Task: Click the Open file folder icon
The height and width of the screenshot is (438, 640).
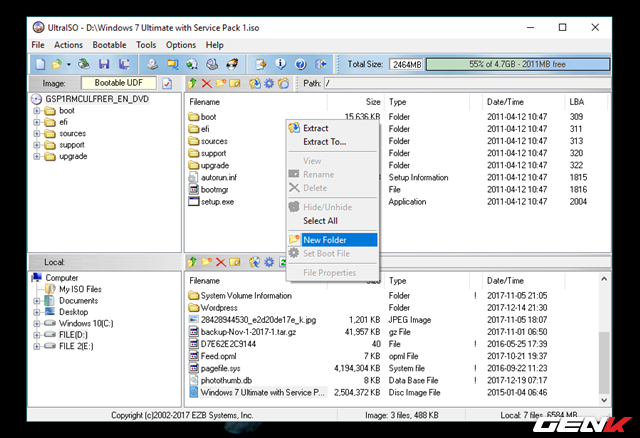Action: pyautogui.click(x=57, y=64)
